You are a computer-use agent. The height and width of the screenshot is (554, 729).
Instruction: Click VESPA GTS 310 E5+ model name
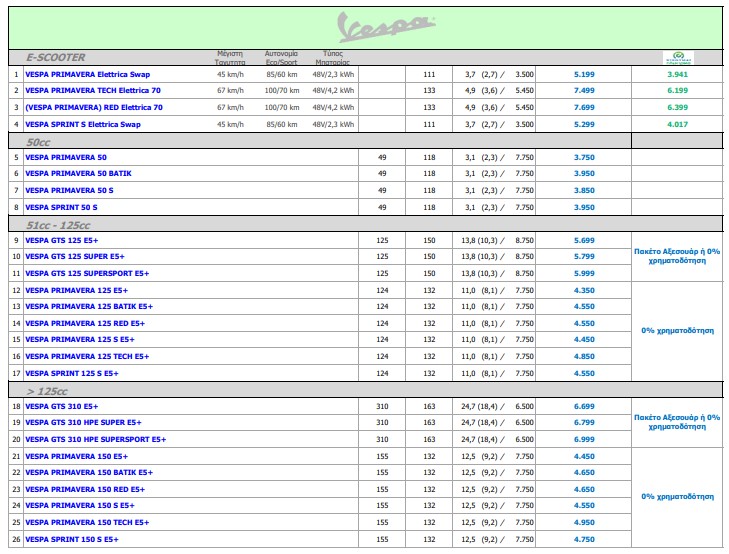pyautogui.click(x=62, y=407)
